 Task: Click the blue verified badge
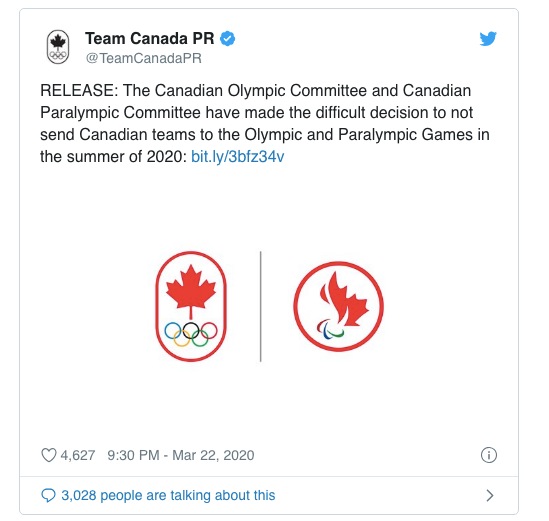pyautogui.click(x=228, y=39)
